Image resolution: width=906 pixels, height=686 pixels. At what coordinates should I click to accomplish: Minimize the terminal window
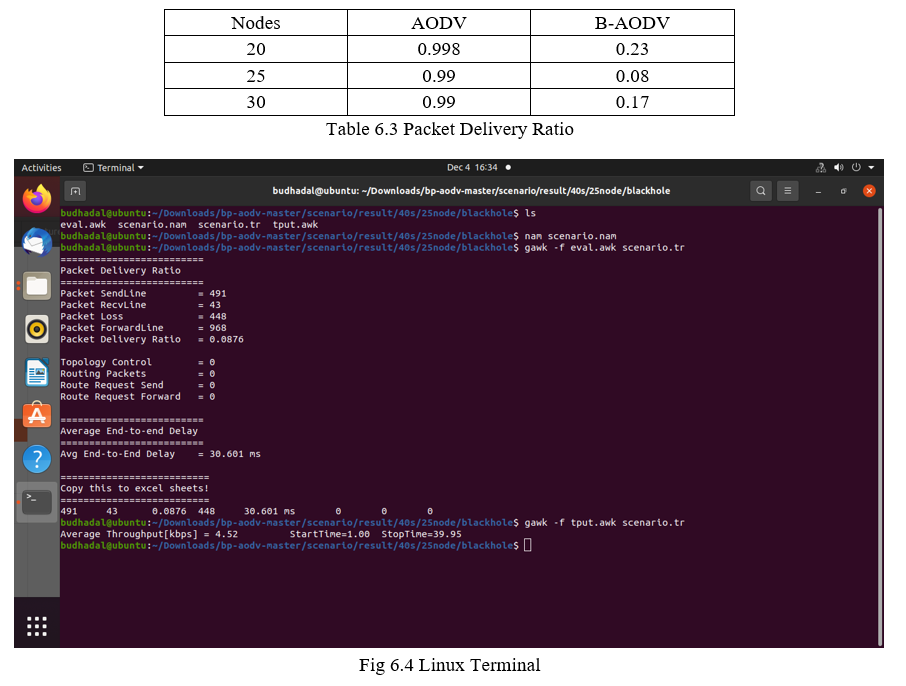tap(818, 191)
